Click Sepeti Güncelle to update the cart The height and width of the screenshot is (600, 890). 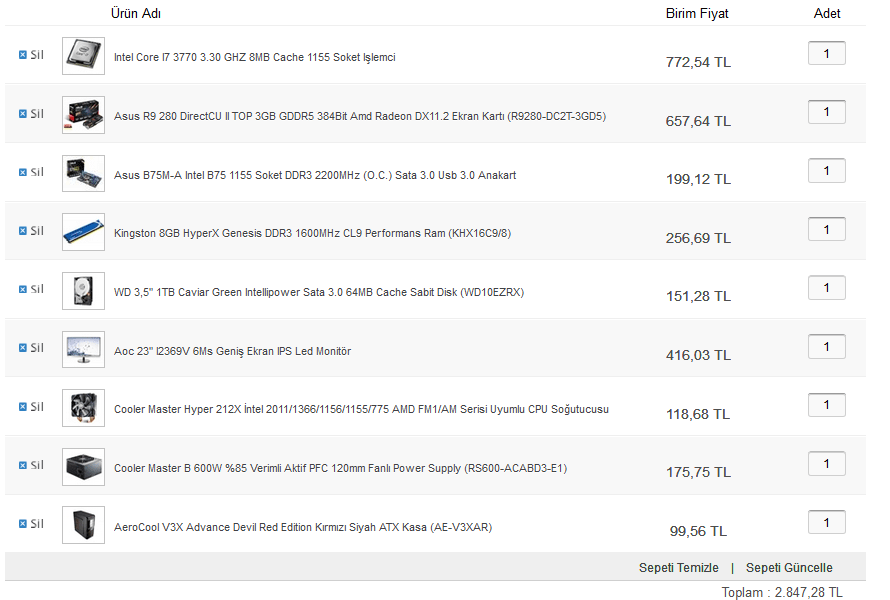point(789,568)
